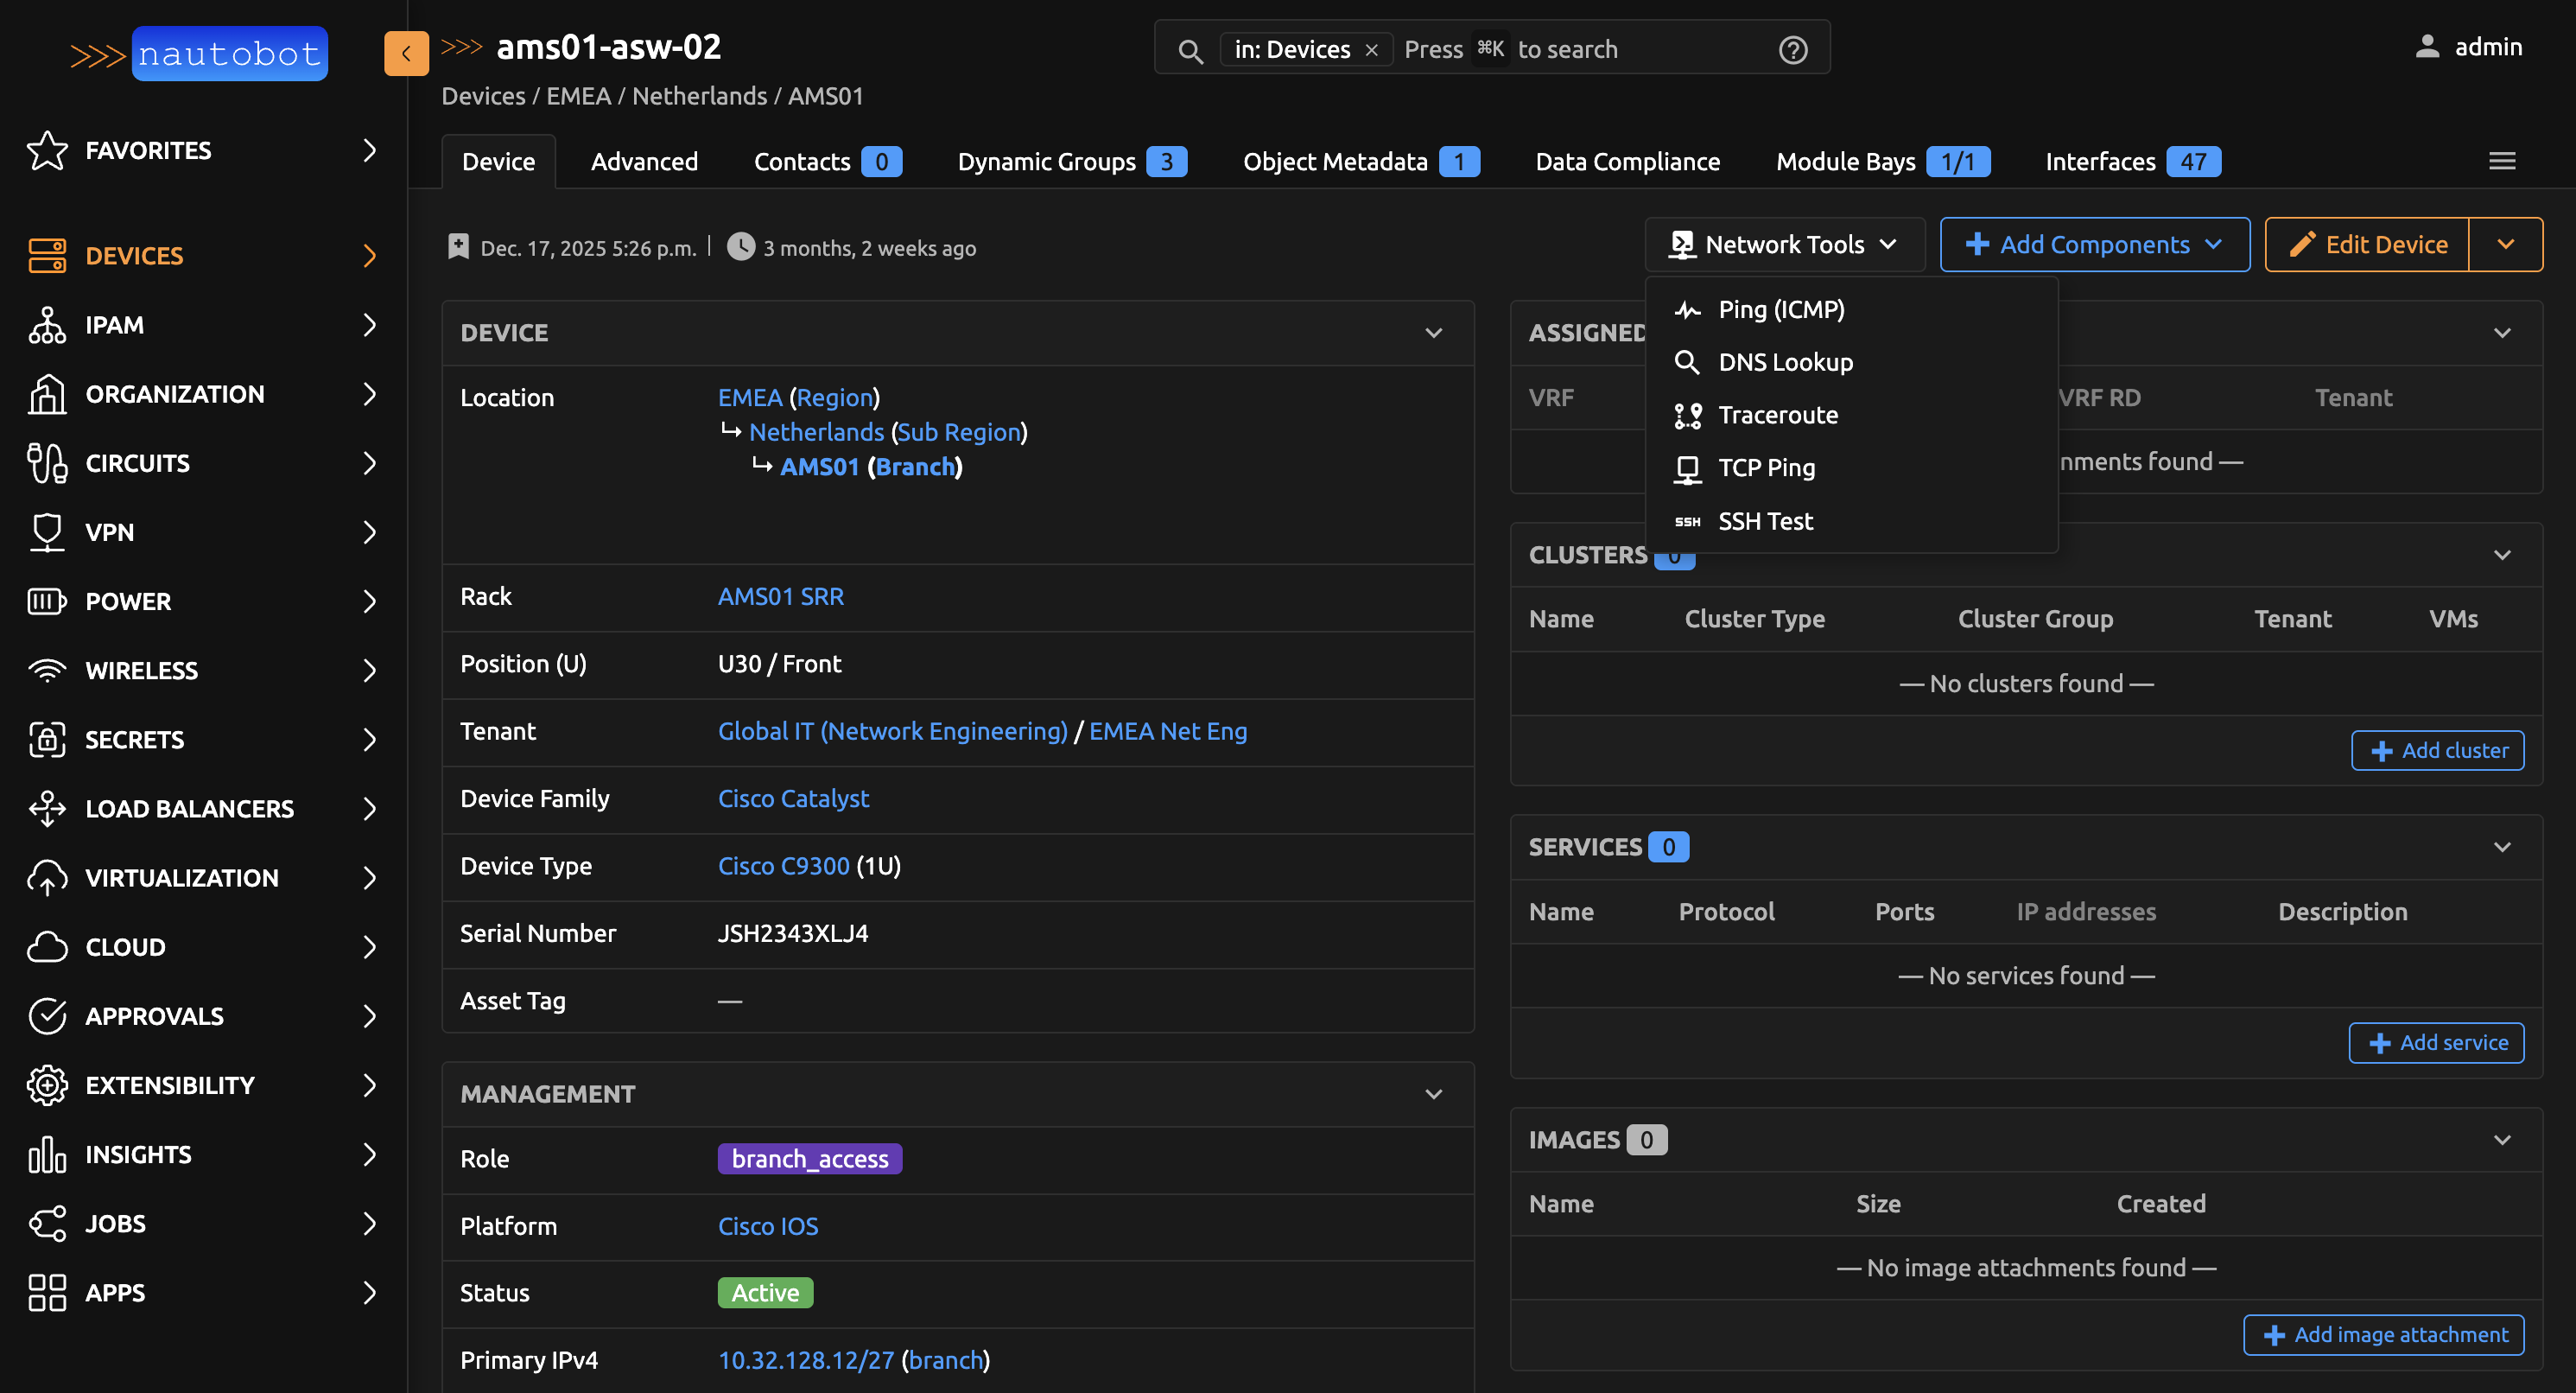Collapse the Management panel chevron
This screenshot has width=2576, height=1393.
point(1433,1094)
